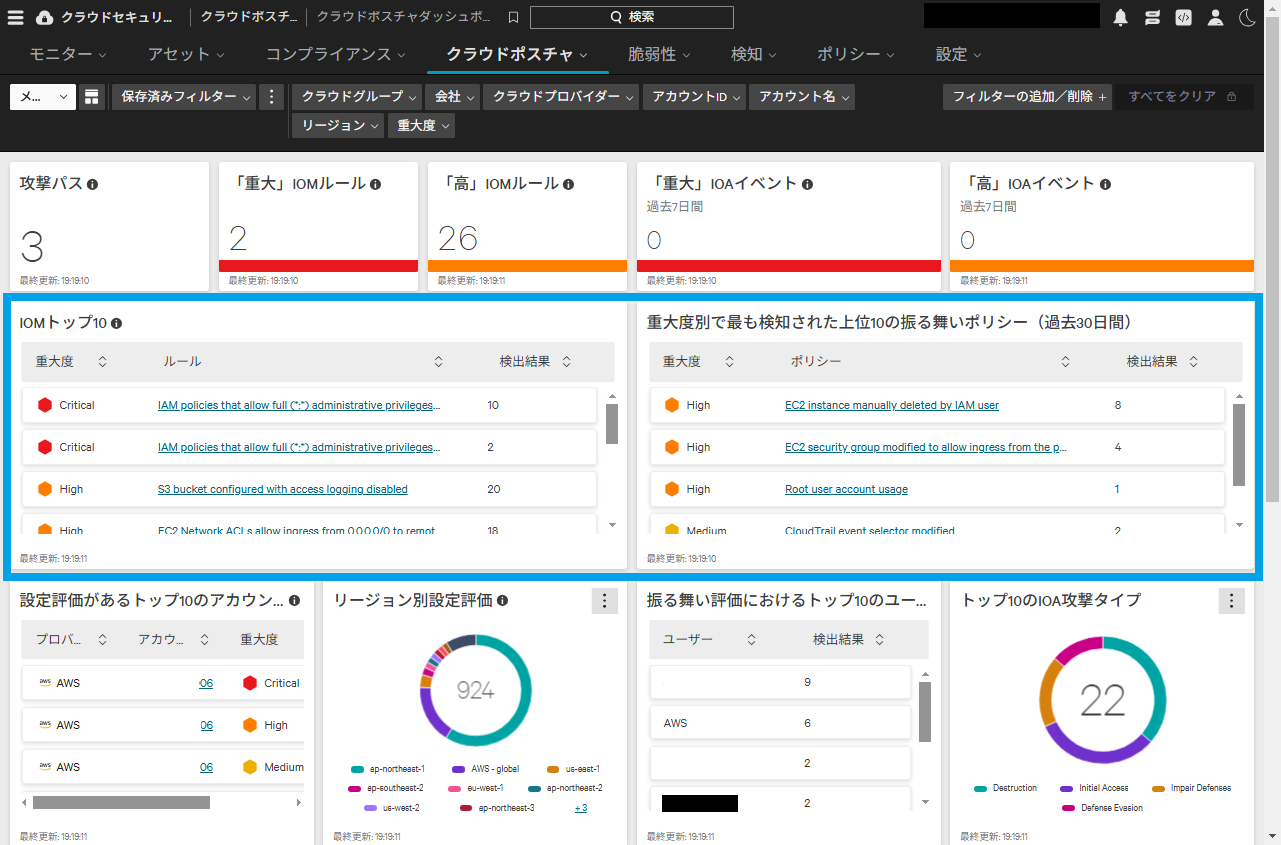Sort user table by ユーザー column

click(x=752, y=639)
